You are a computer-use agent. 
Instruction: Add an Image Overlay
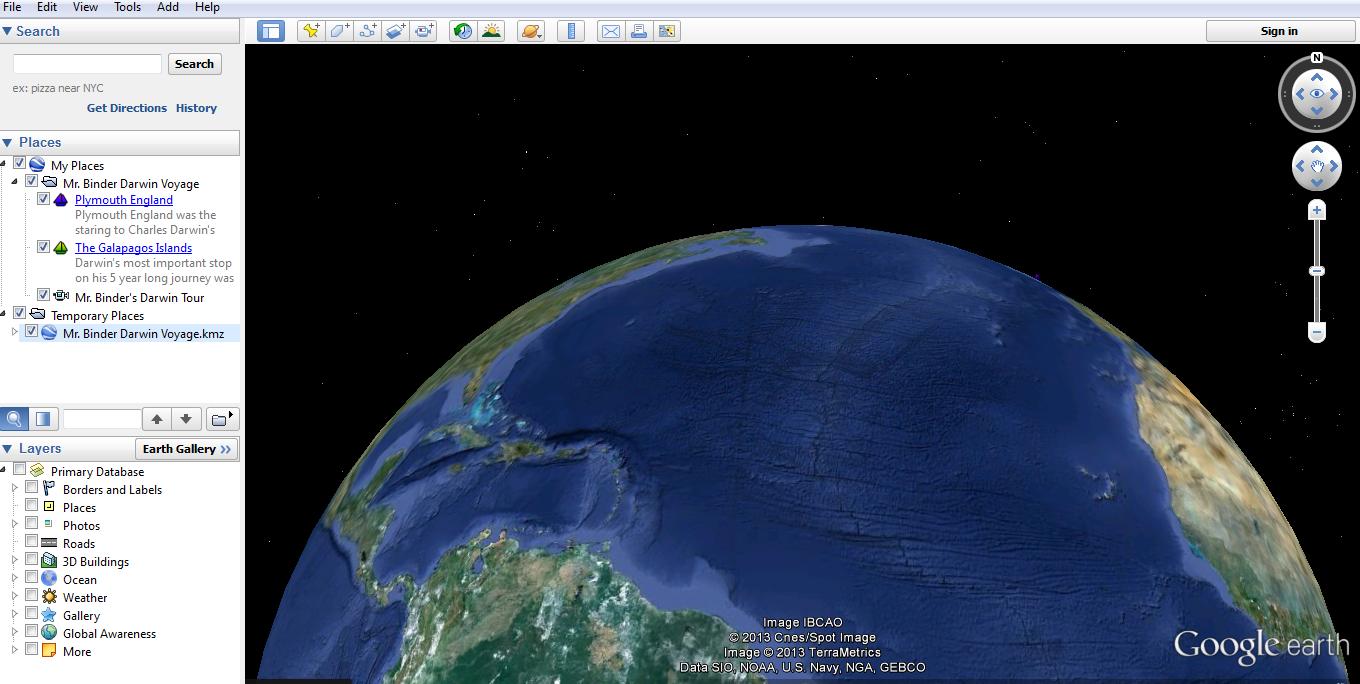[x=395, y=31]
